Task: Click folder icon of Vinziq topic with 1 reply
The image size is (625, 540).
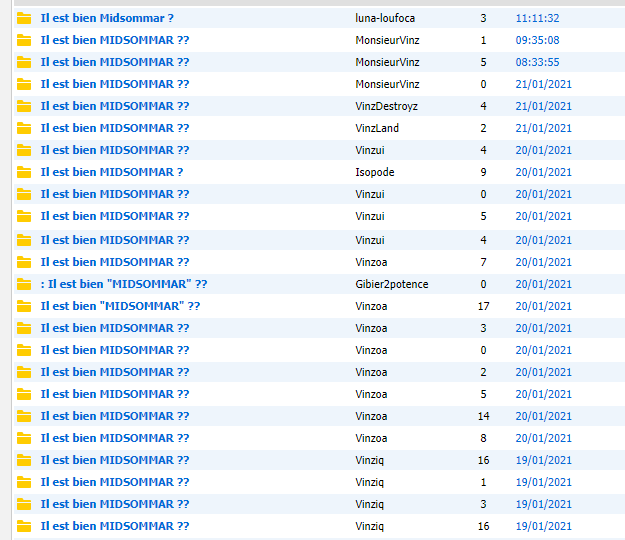Action: [24, 482]
